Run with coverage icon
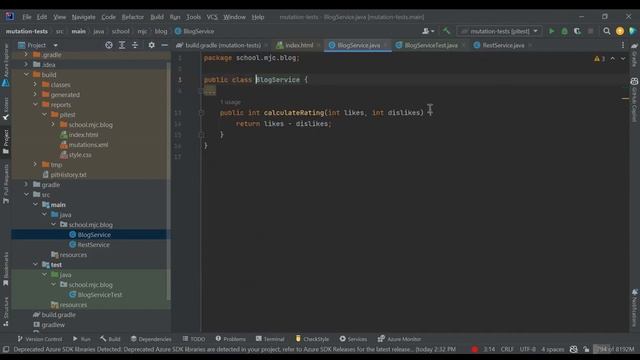The width and height of the screenshot is (640, 360). [x=577, y=31]
